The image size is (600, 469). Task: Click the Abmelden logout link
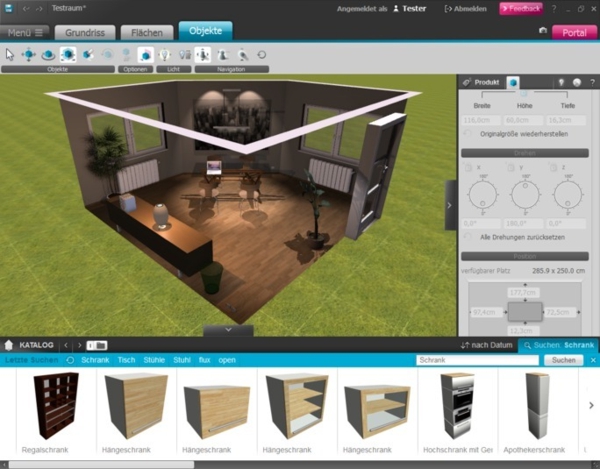click(x=467, y=8)
